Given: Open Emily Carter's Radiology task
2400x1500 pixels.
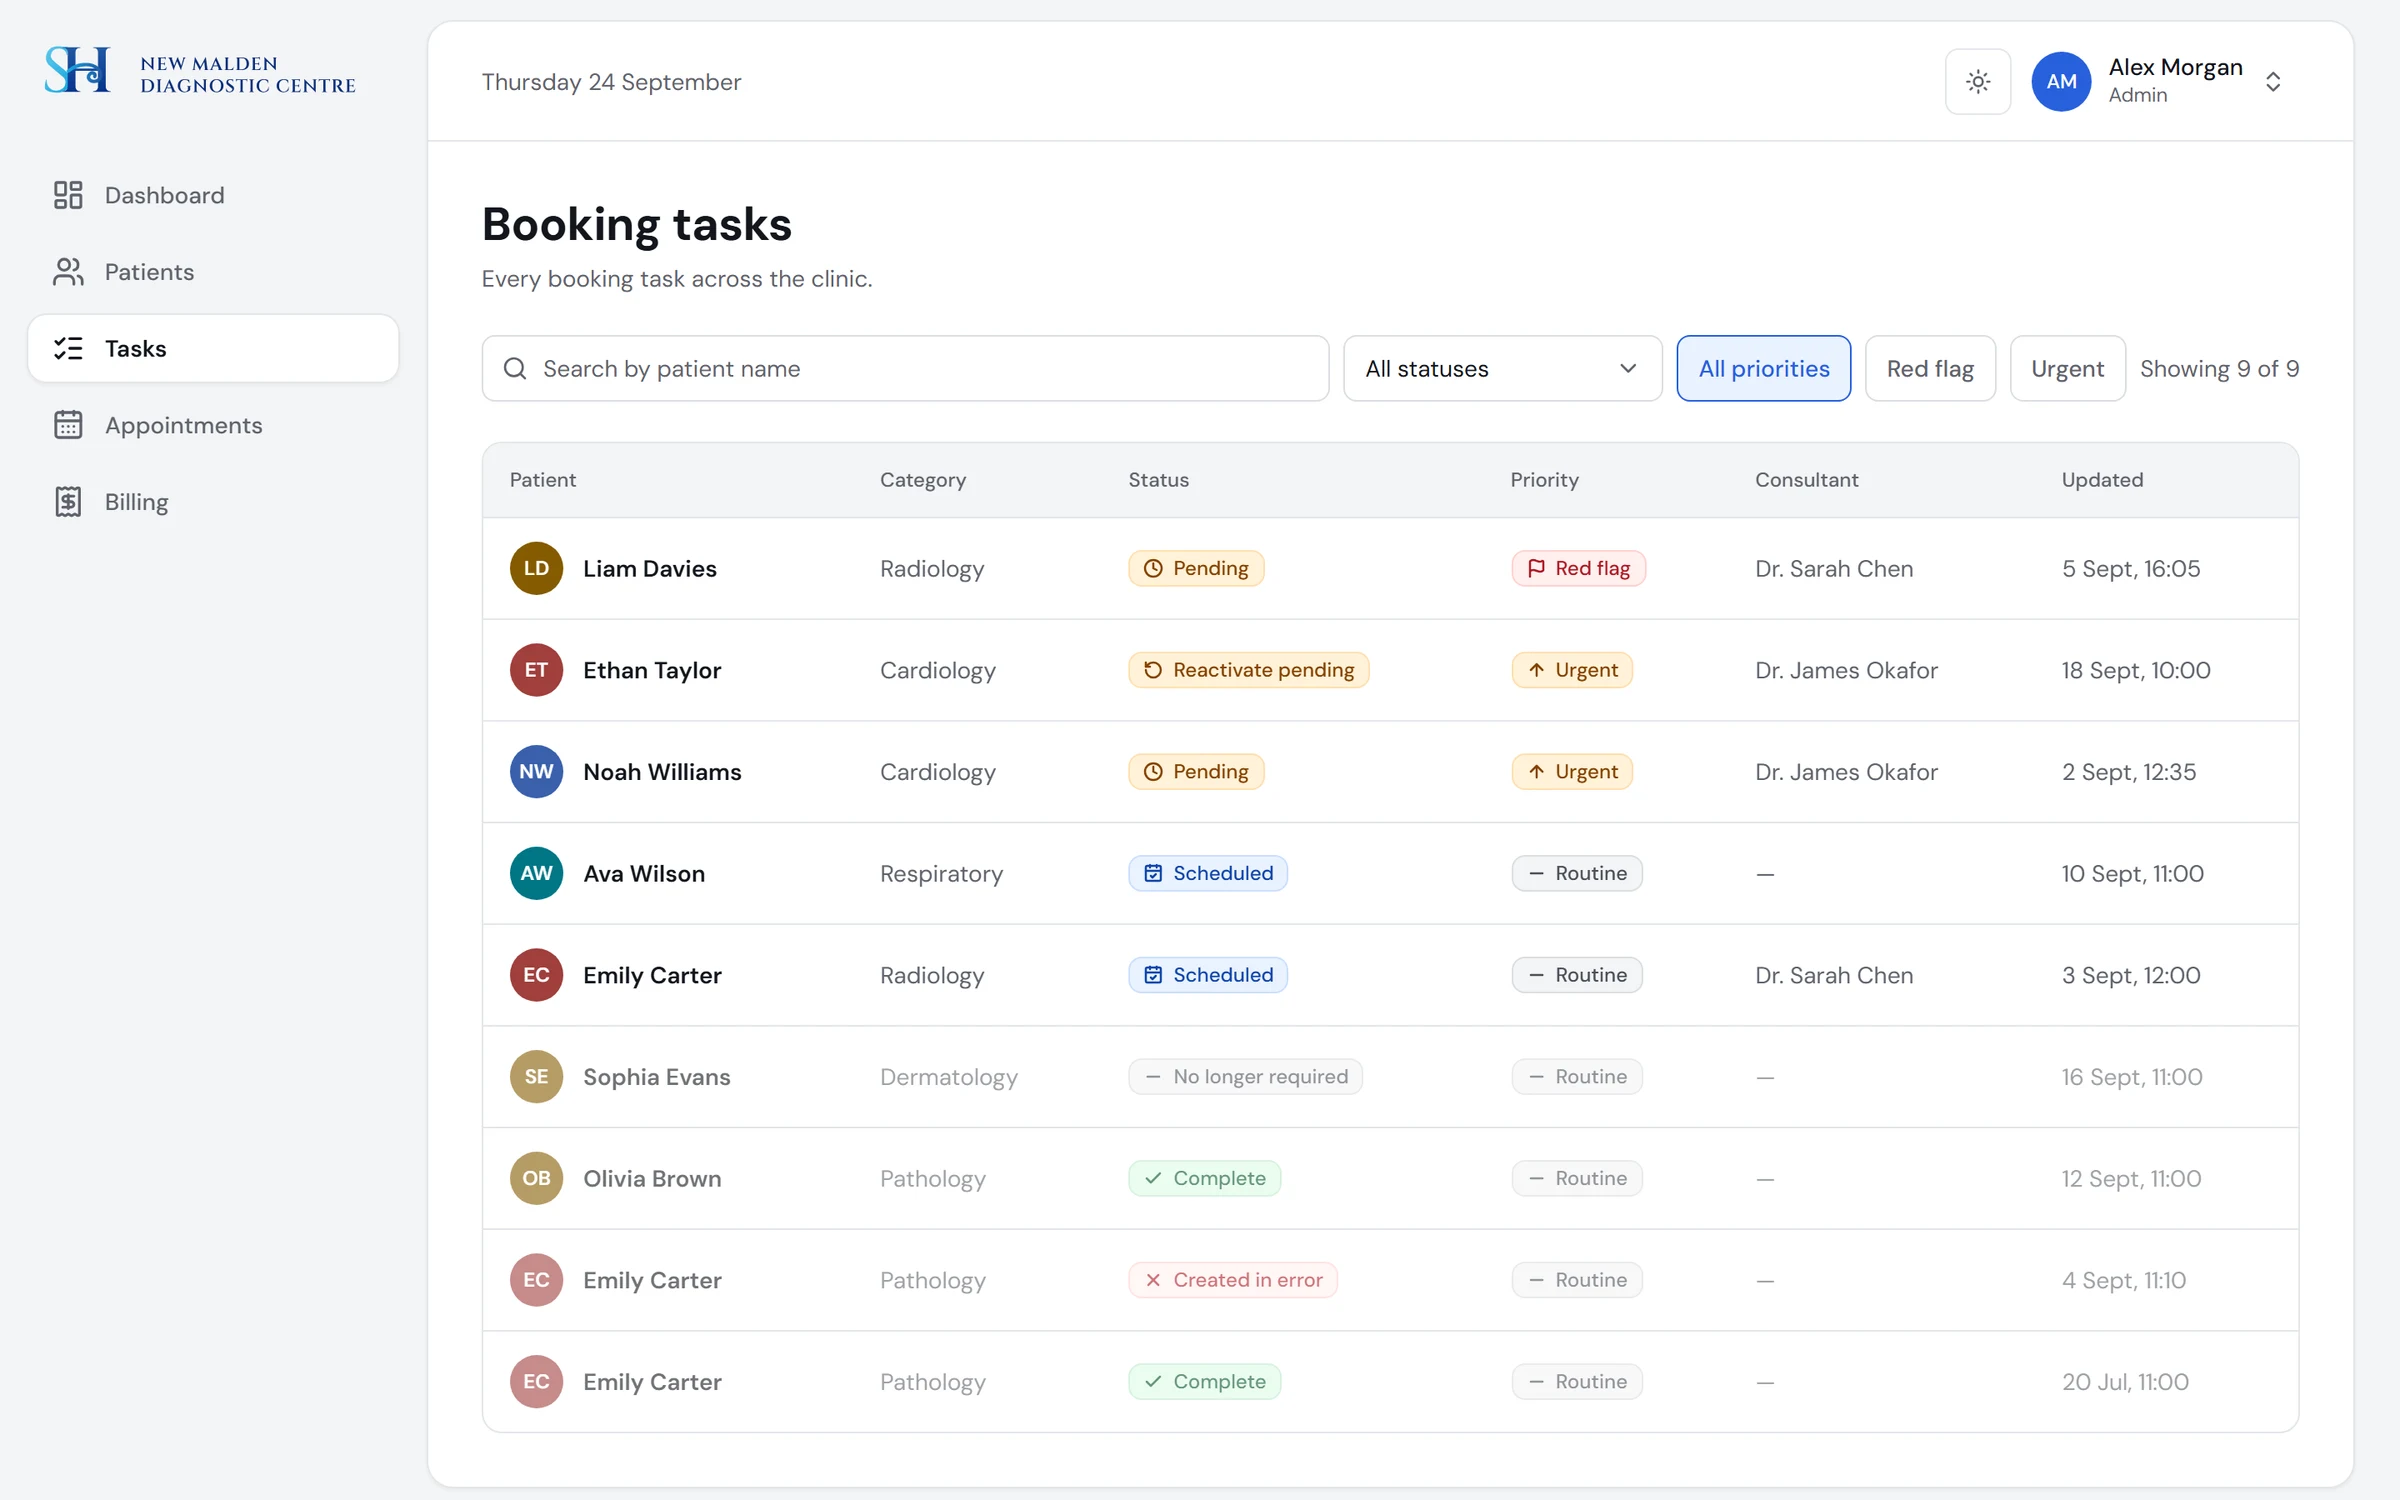Looking at the screenshot, I should (x=1390, y=975).
